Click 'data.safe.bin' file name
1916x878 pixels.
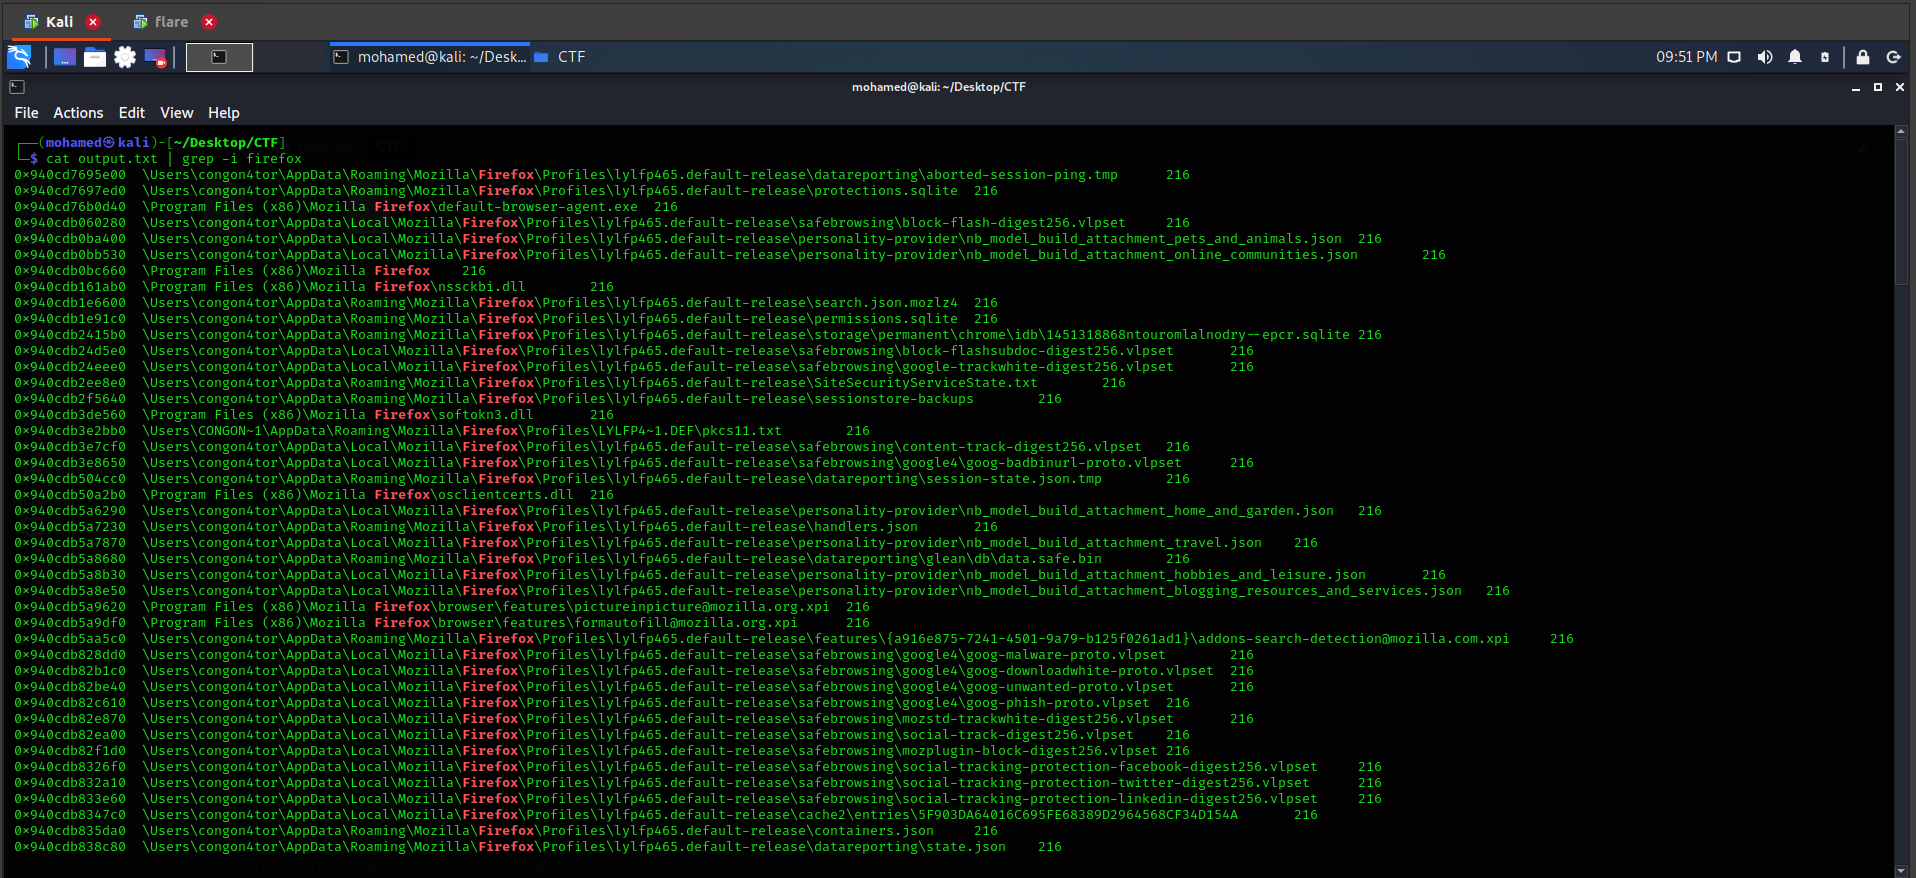(1050, 559)
